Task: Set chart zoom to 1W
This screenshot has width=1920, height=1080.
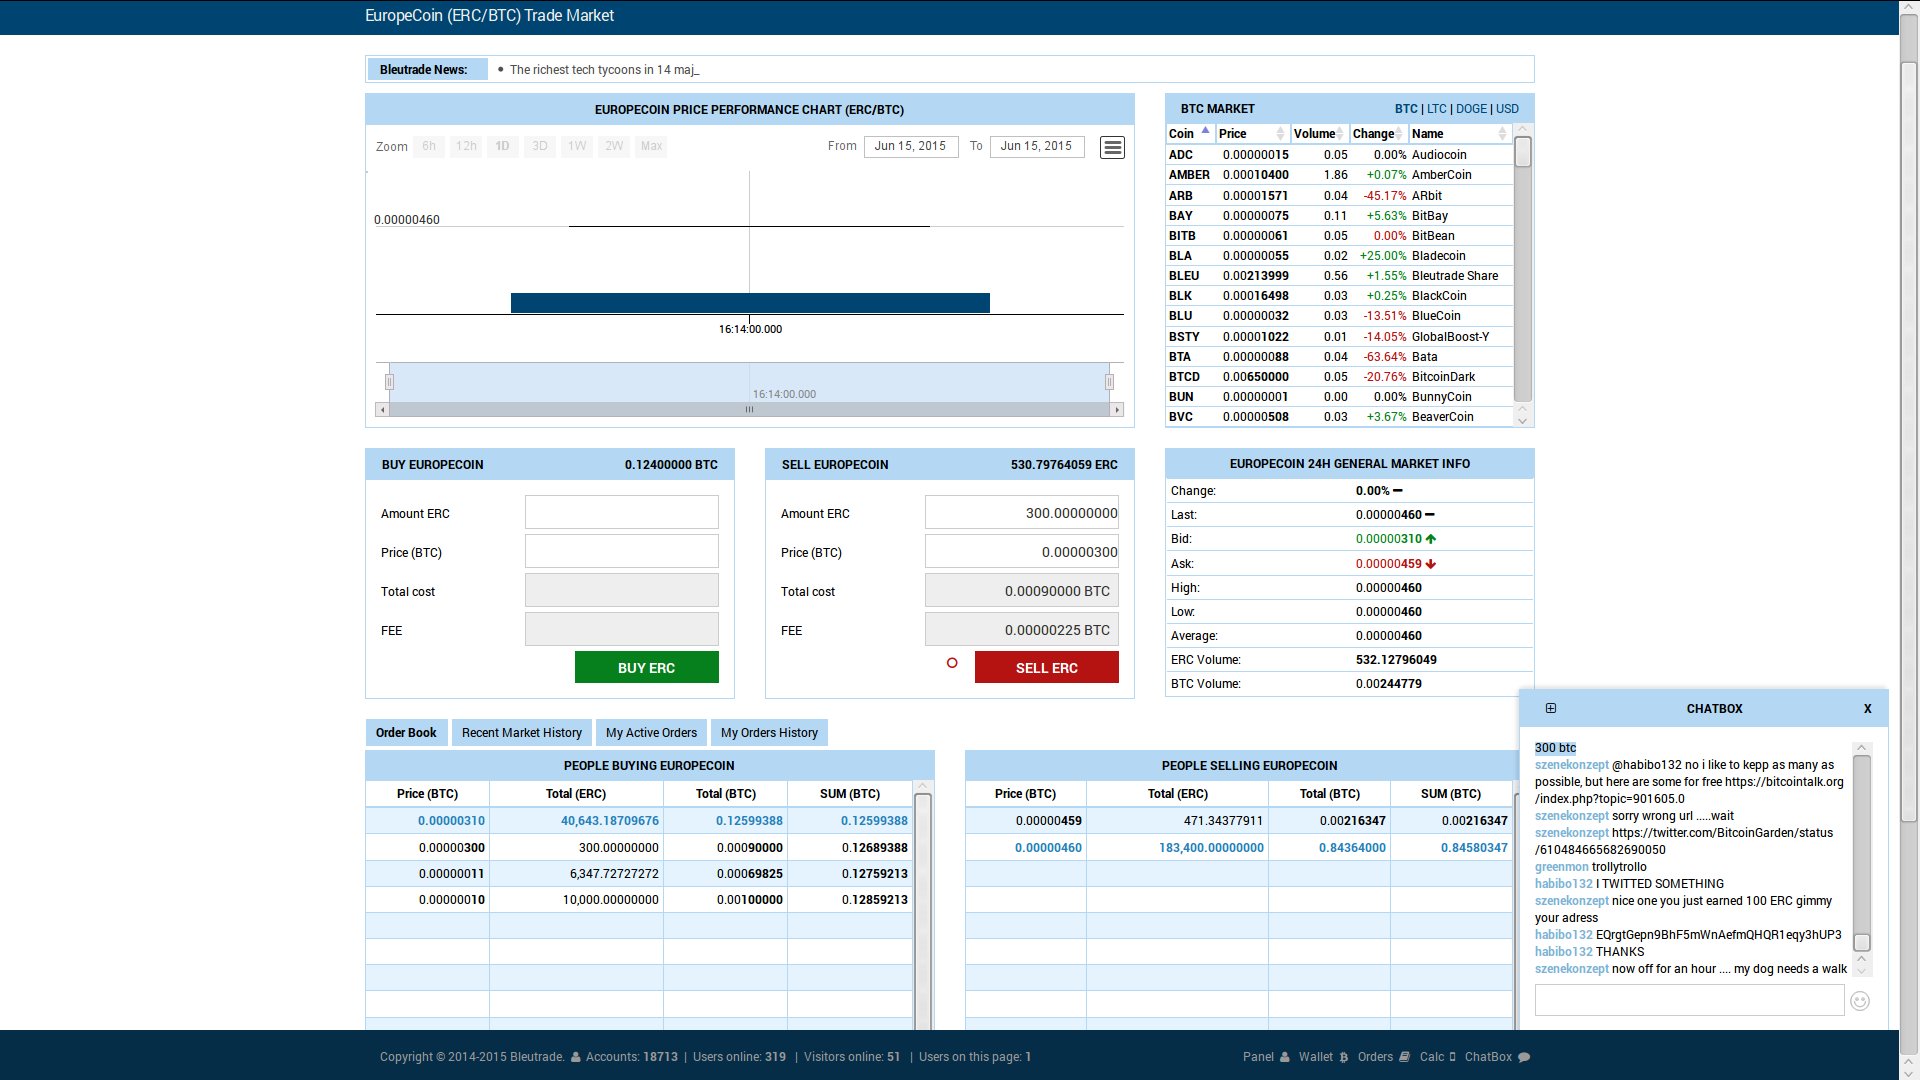Action: tap(577, 146)
